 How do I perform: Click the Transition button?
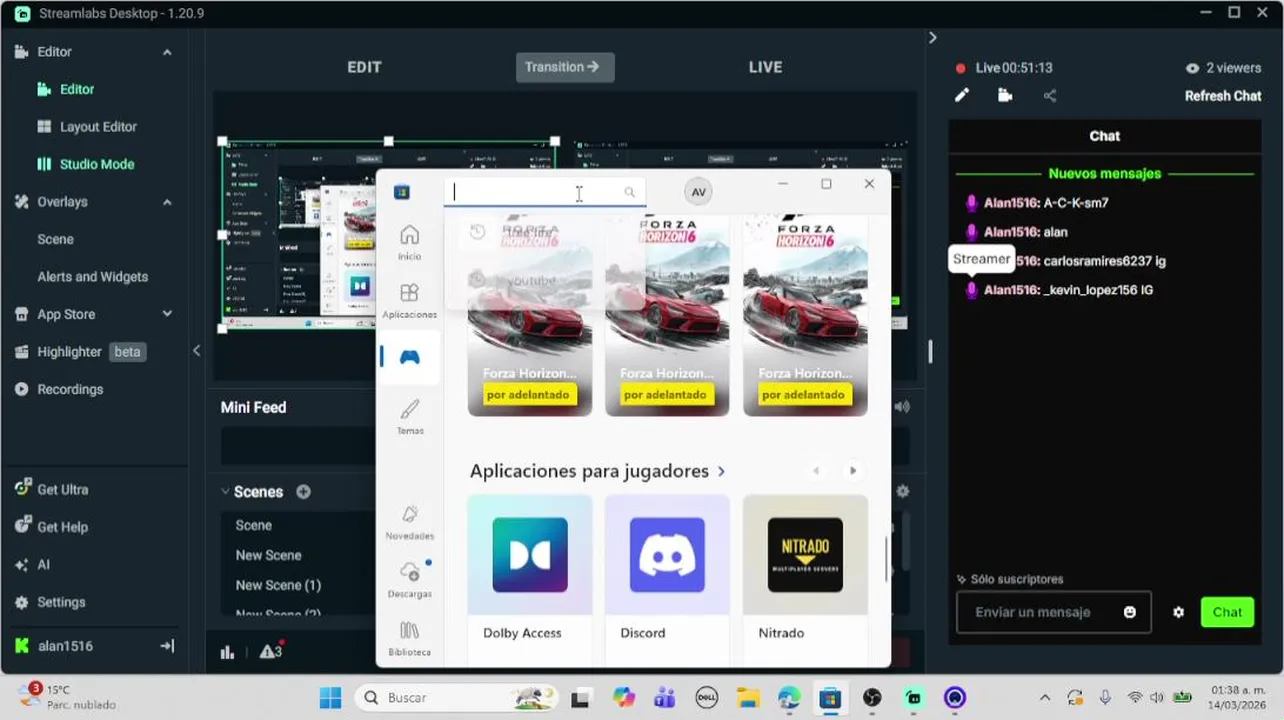[x=565, y=67]
